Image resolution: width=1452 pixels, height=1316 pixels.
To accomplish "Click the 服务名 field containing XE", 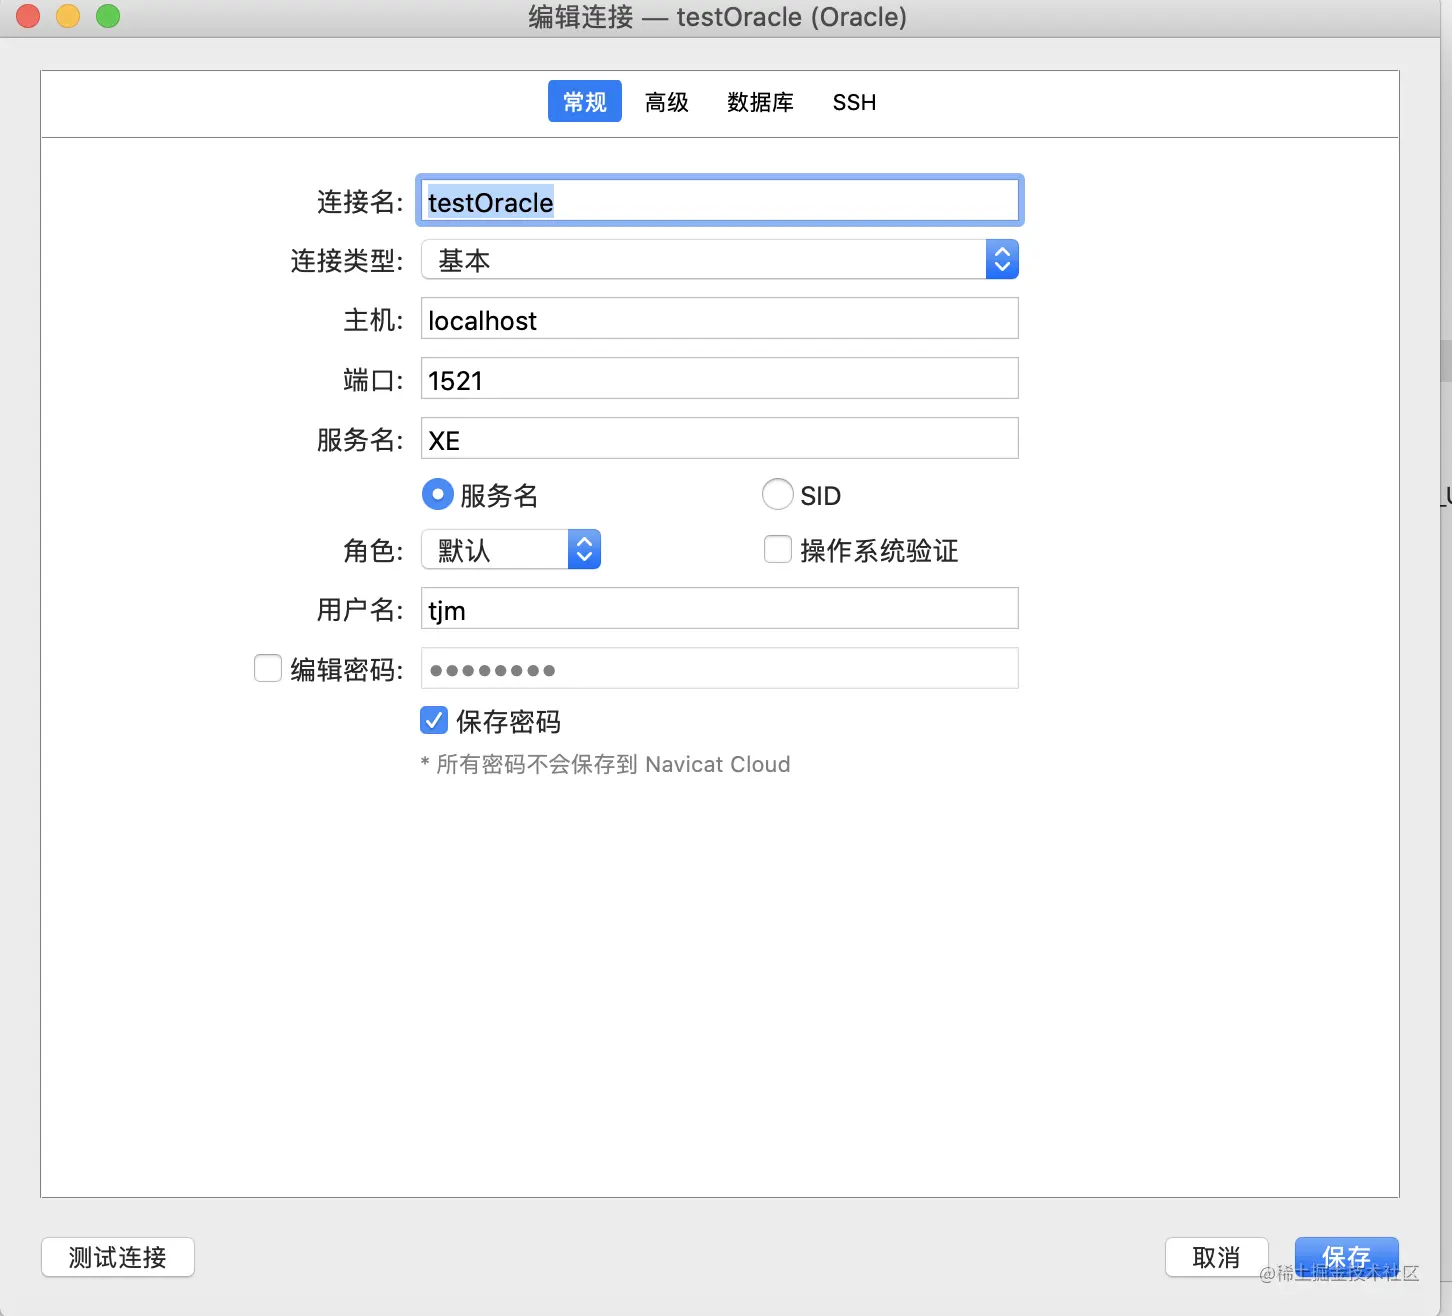I will [x=720, y=439].
